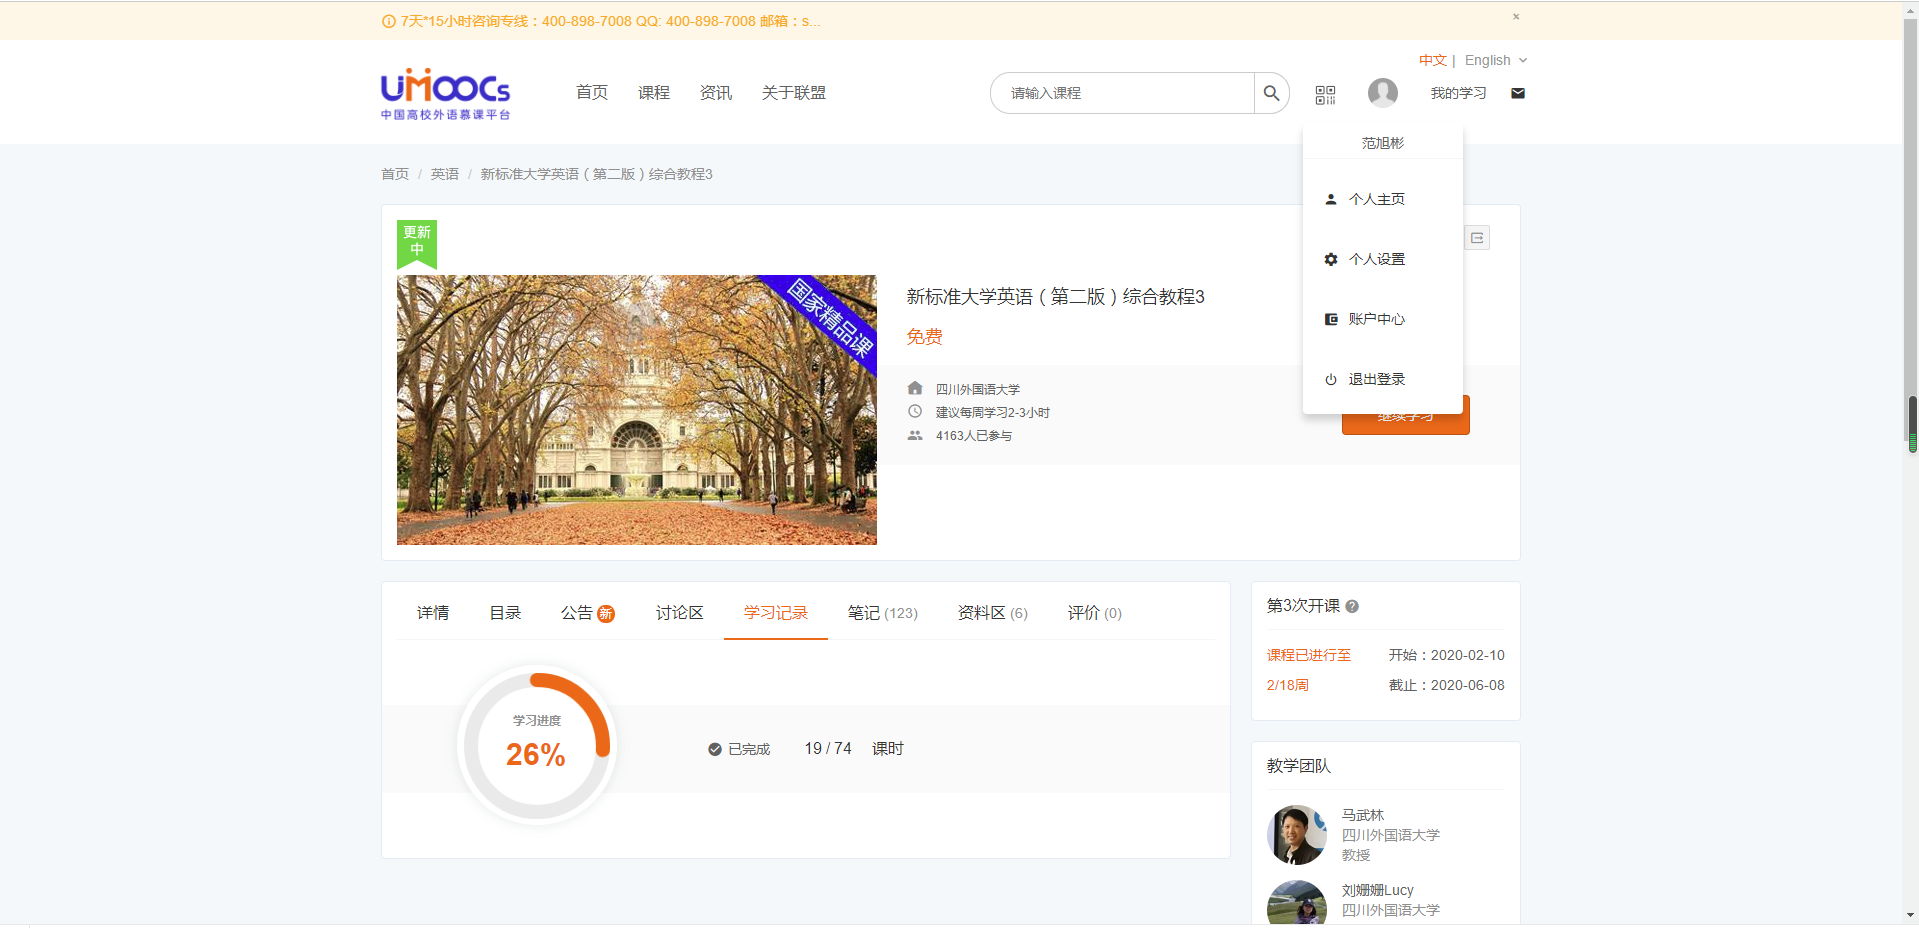Click 刘姗姗Lucy teacher photo
Screen dimensions: 1919x928
point(1297,902)
